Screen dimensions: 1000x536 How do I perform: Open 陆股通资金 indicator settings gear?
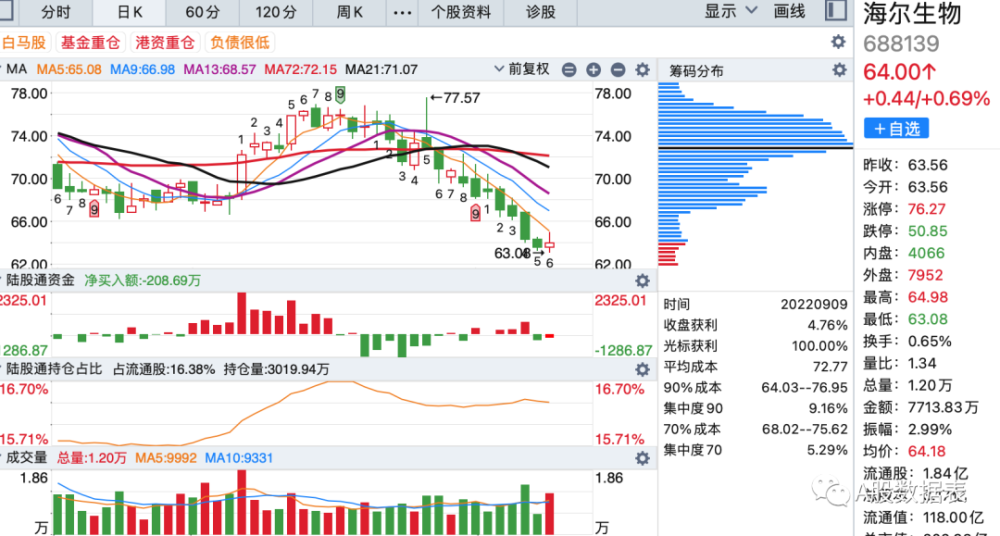click(642, 281)
